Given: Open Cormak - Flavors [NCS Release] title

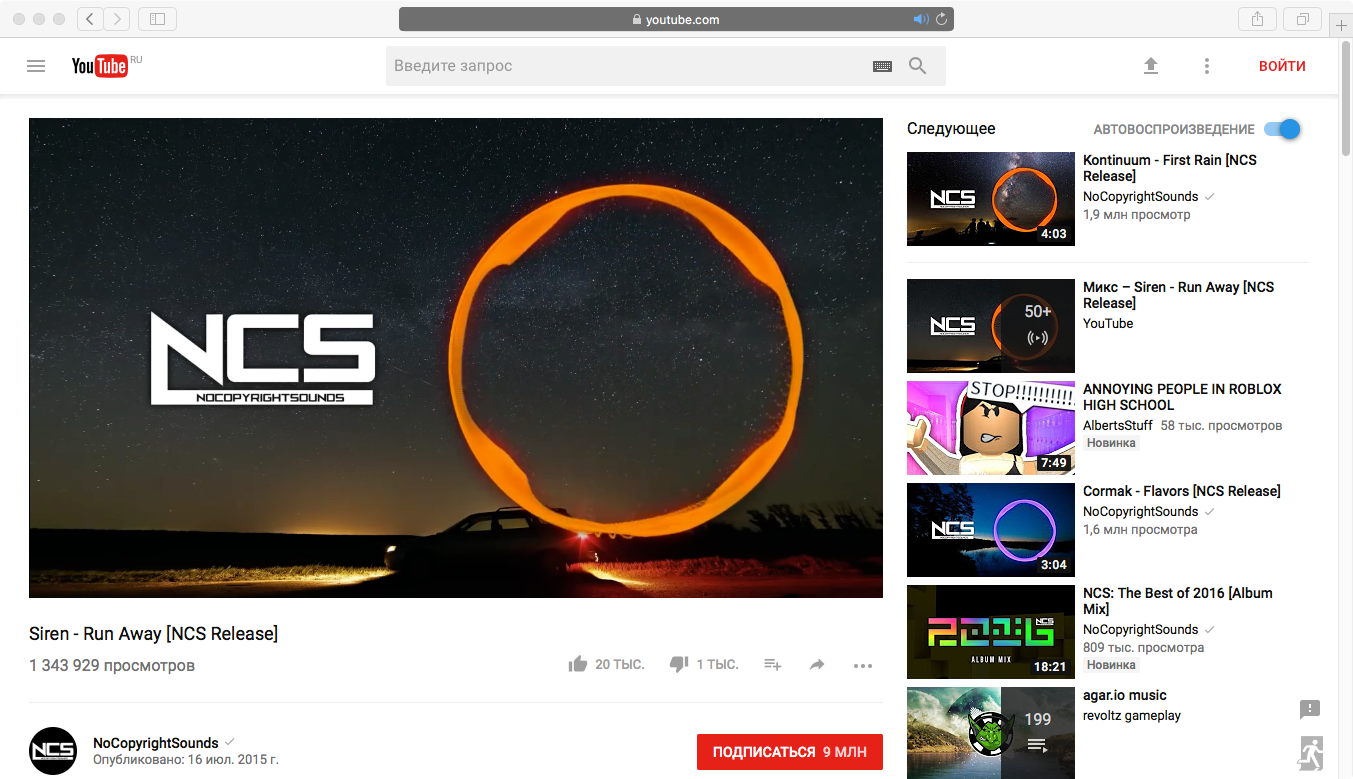Looking at the screenshot, I should pyautogui.click(x=1182, y=491).
